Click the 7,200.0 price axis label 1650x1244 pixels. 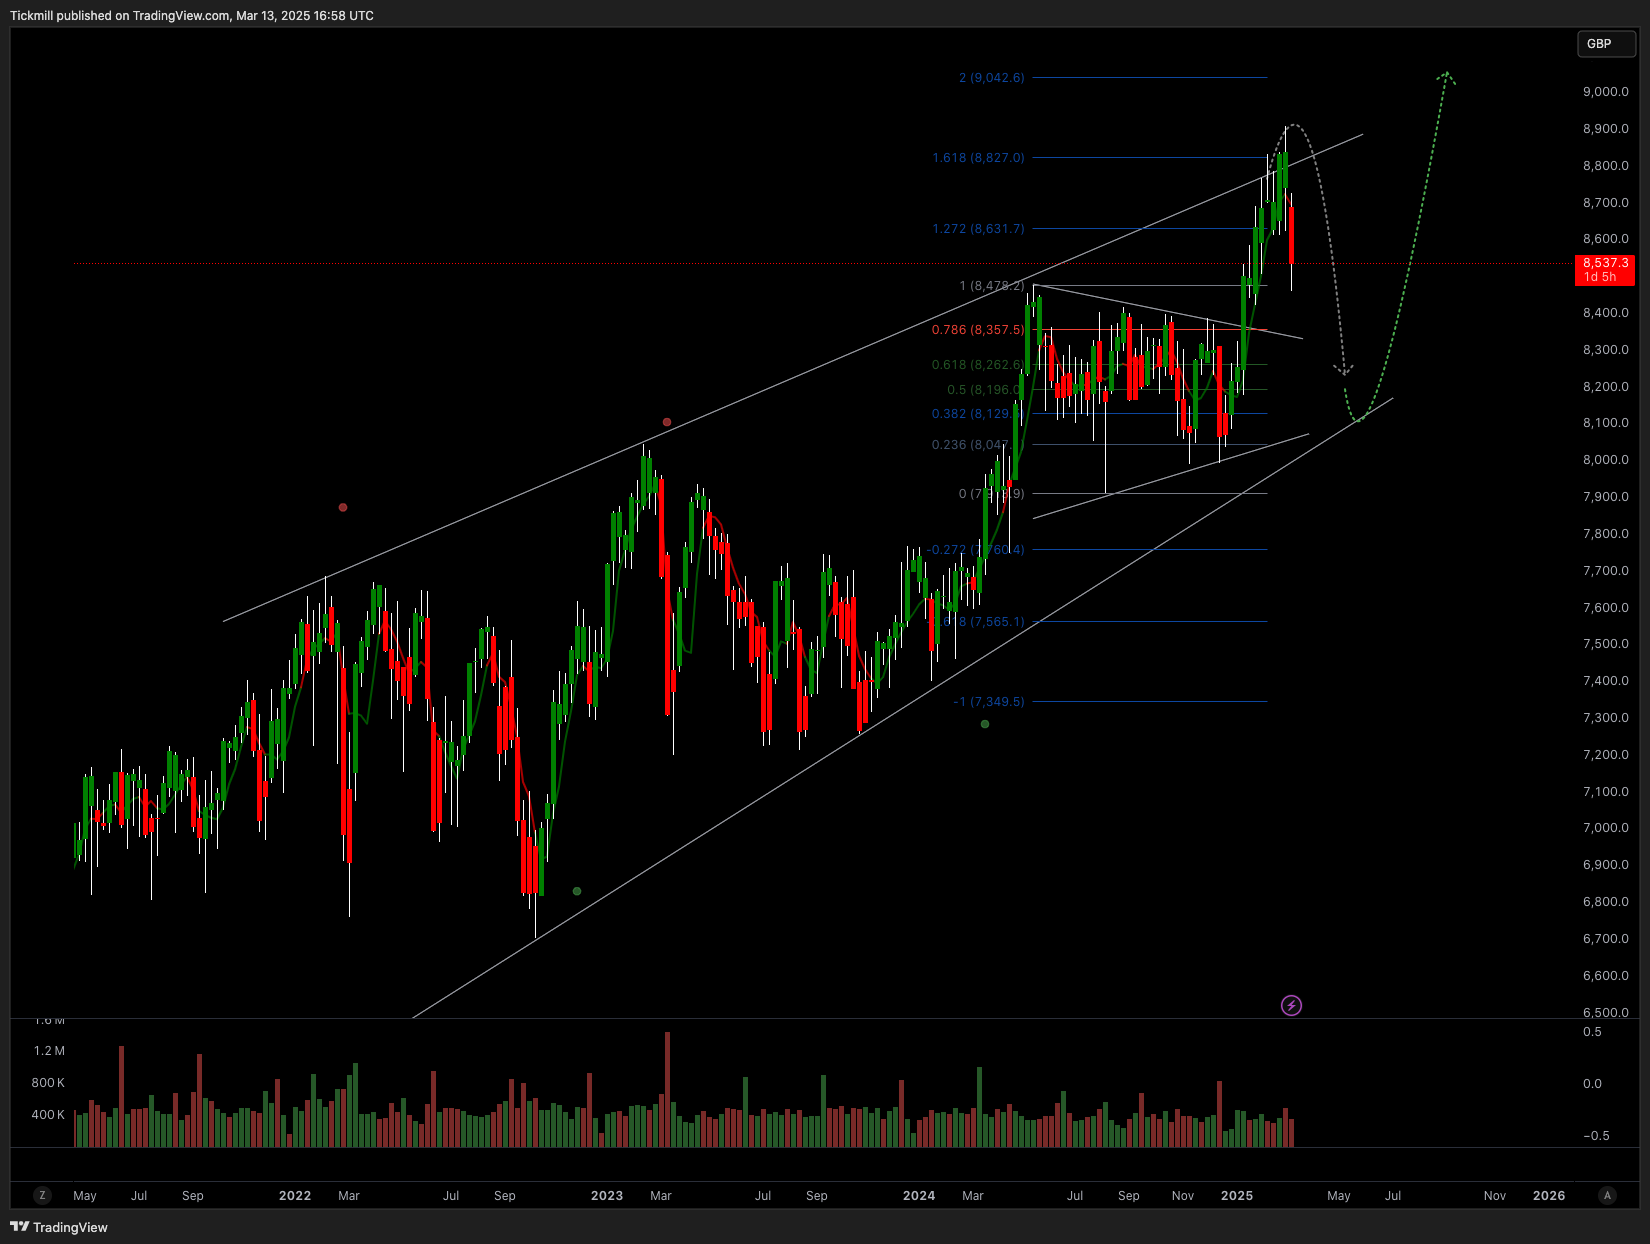[1605, 755]
